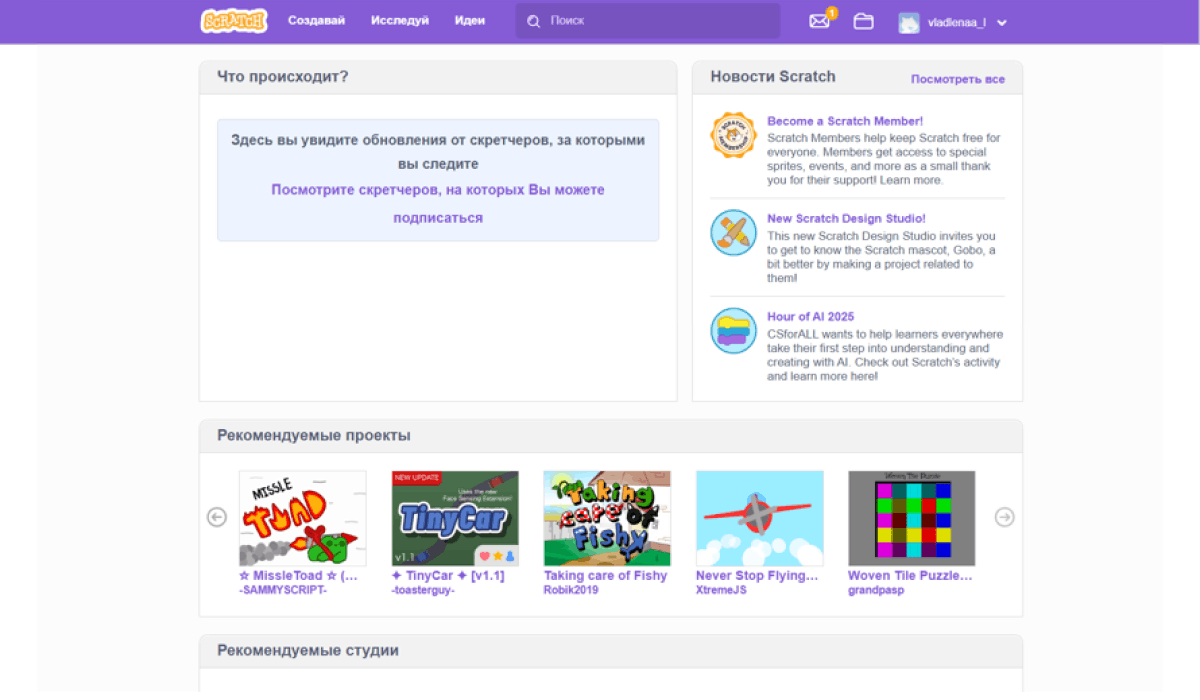Expand the vladlenaa_l account dropdown
Image resolution: width=1200 pixels, height=700 pixels.
[x=1002, y=23]
